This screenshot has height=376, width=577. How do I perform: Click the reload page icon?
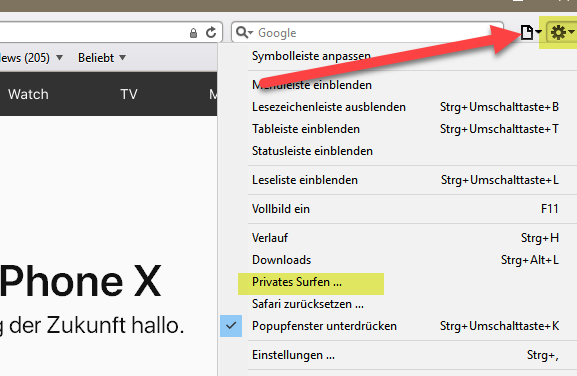pos(211,33)
